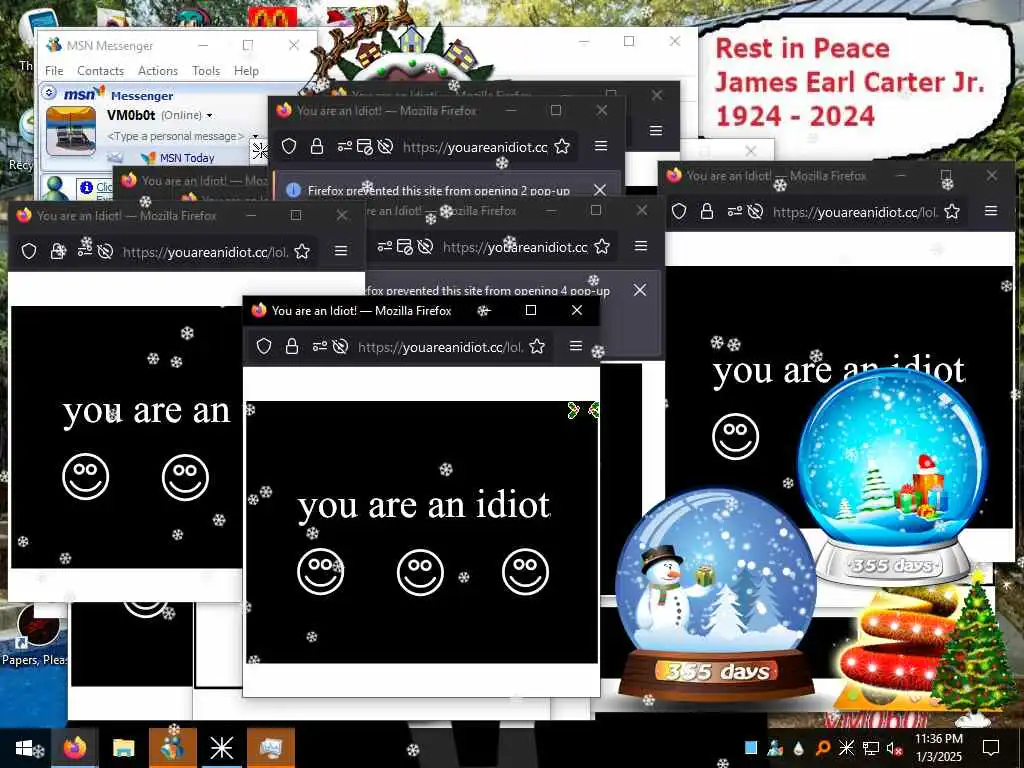
Task: Bookmark page with star in frontmost three-smiley Firefox window
Action: coord(537,346)
